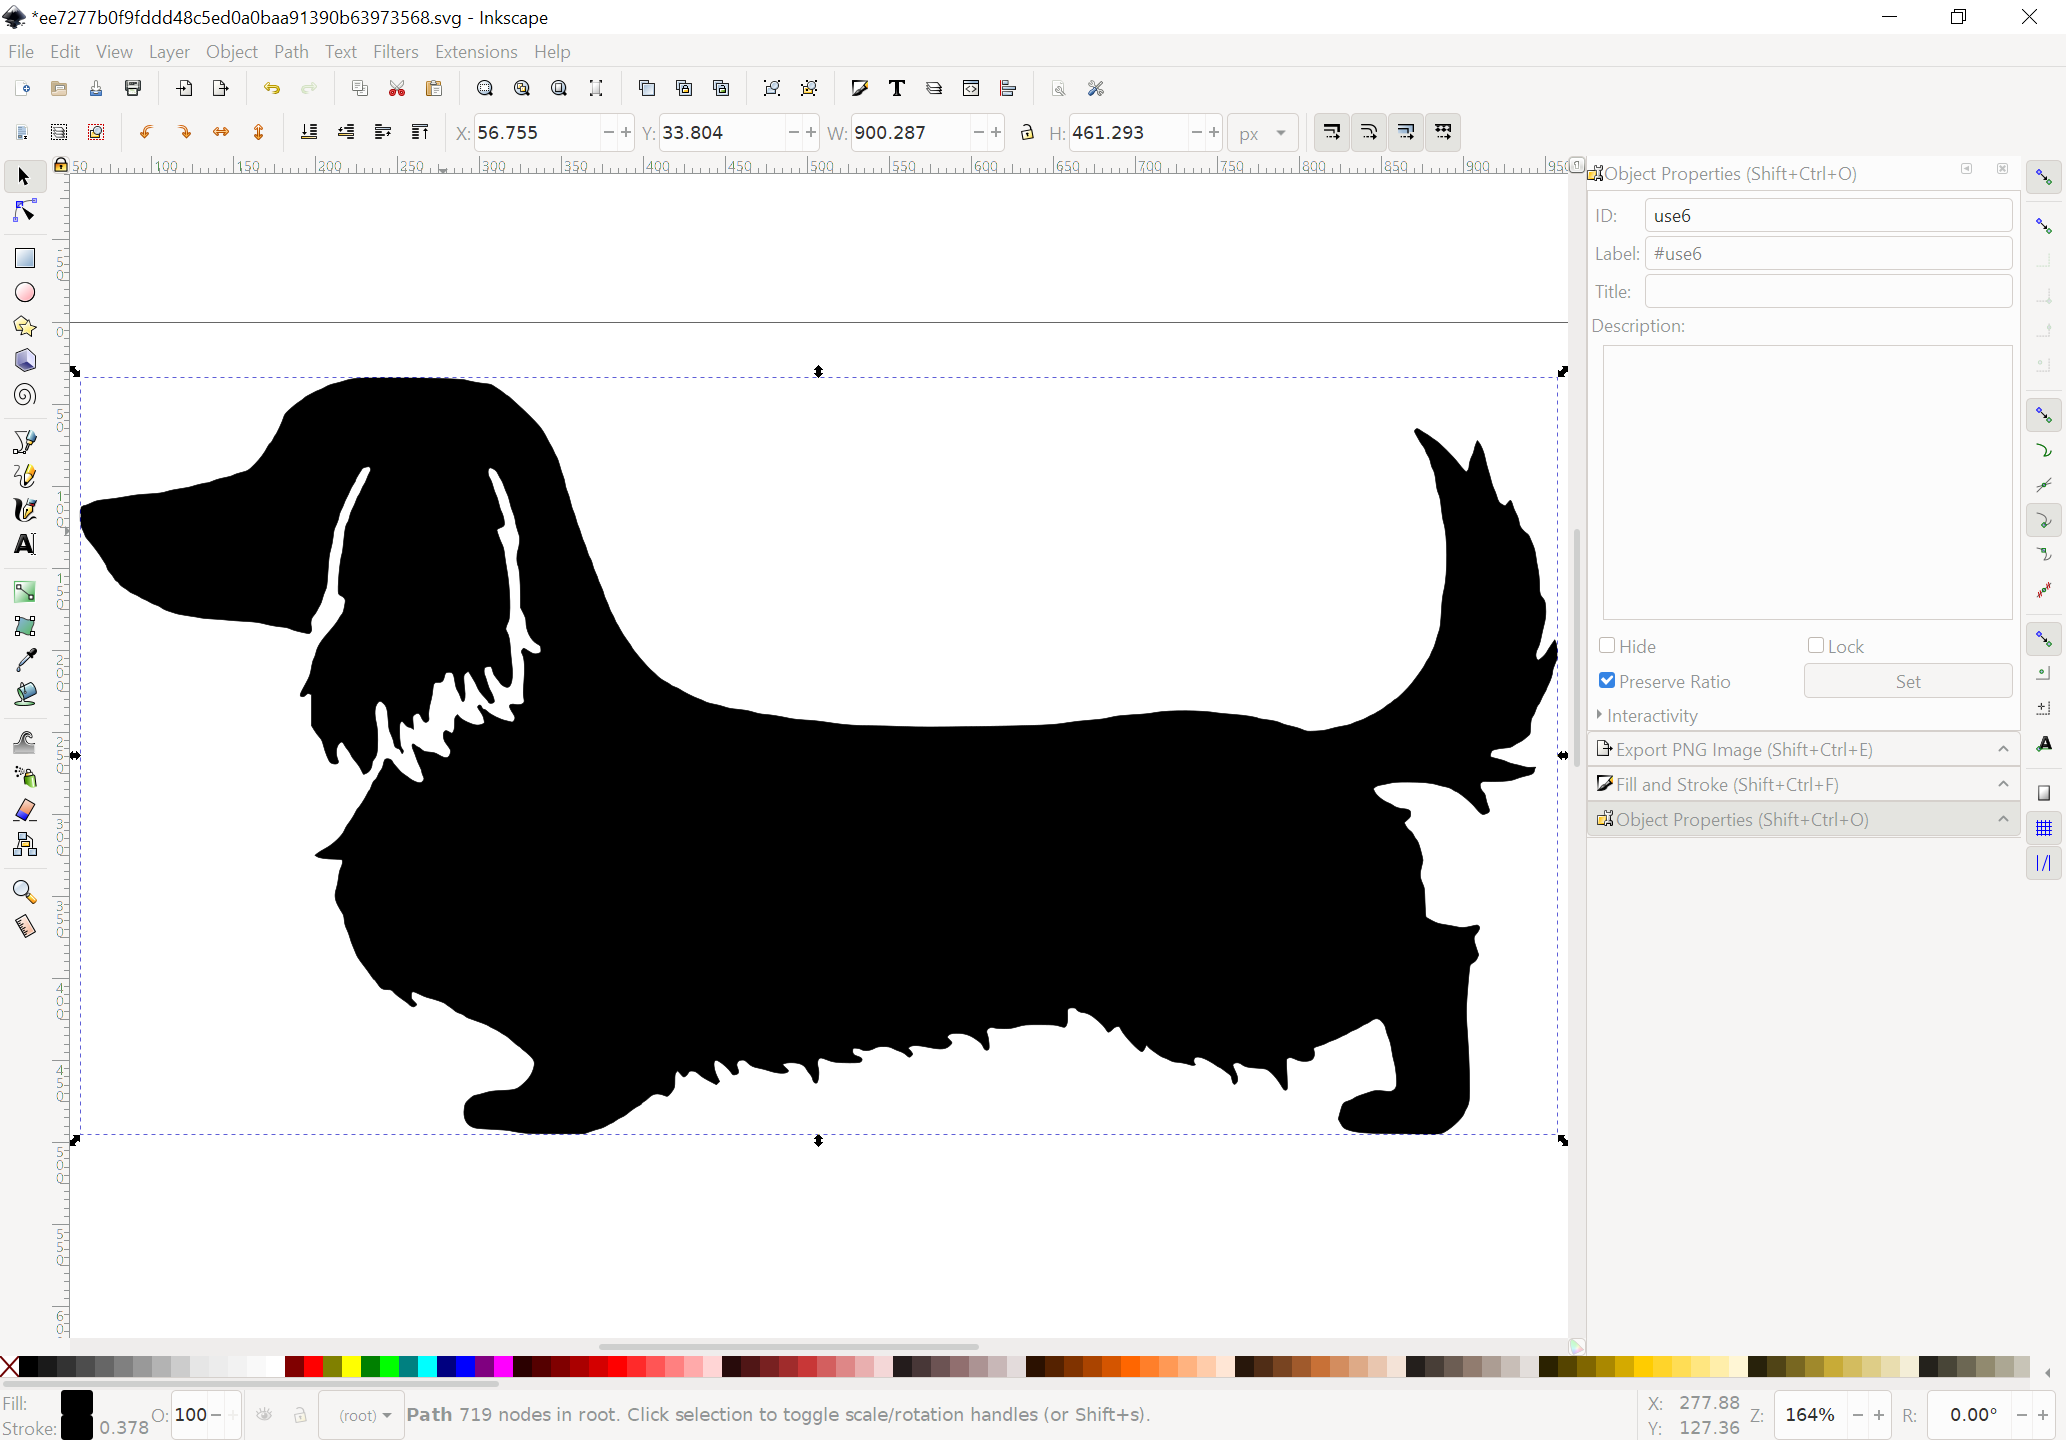Select the Spiral tool
2066x1440 pixels.
click(x=25, y=395)
